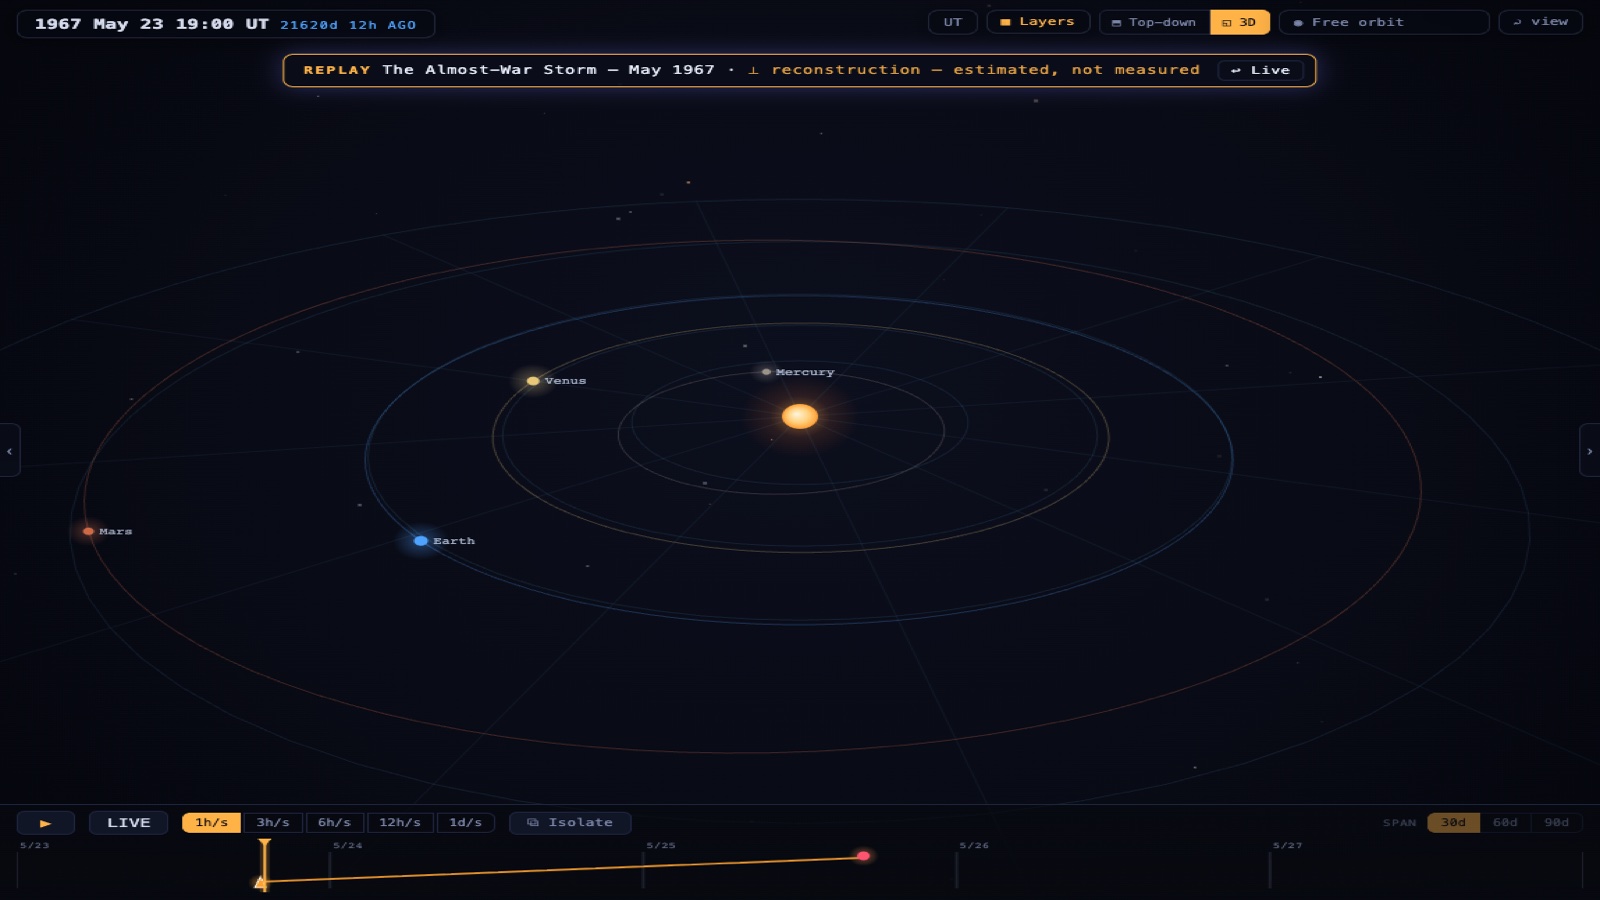Click the SPAN label
The width and height of the screenshot is (1600, 900).
(x=1399, y=823)
